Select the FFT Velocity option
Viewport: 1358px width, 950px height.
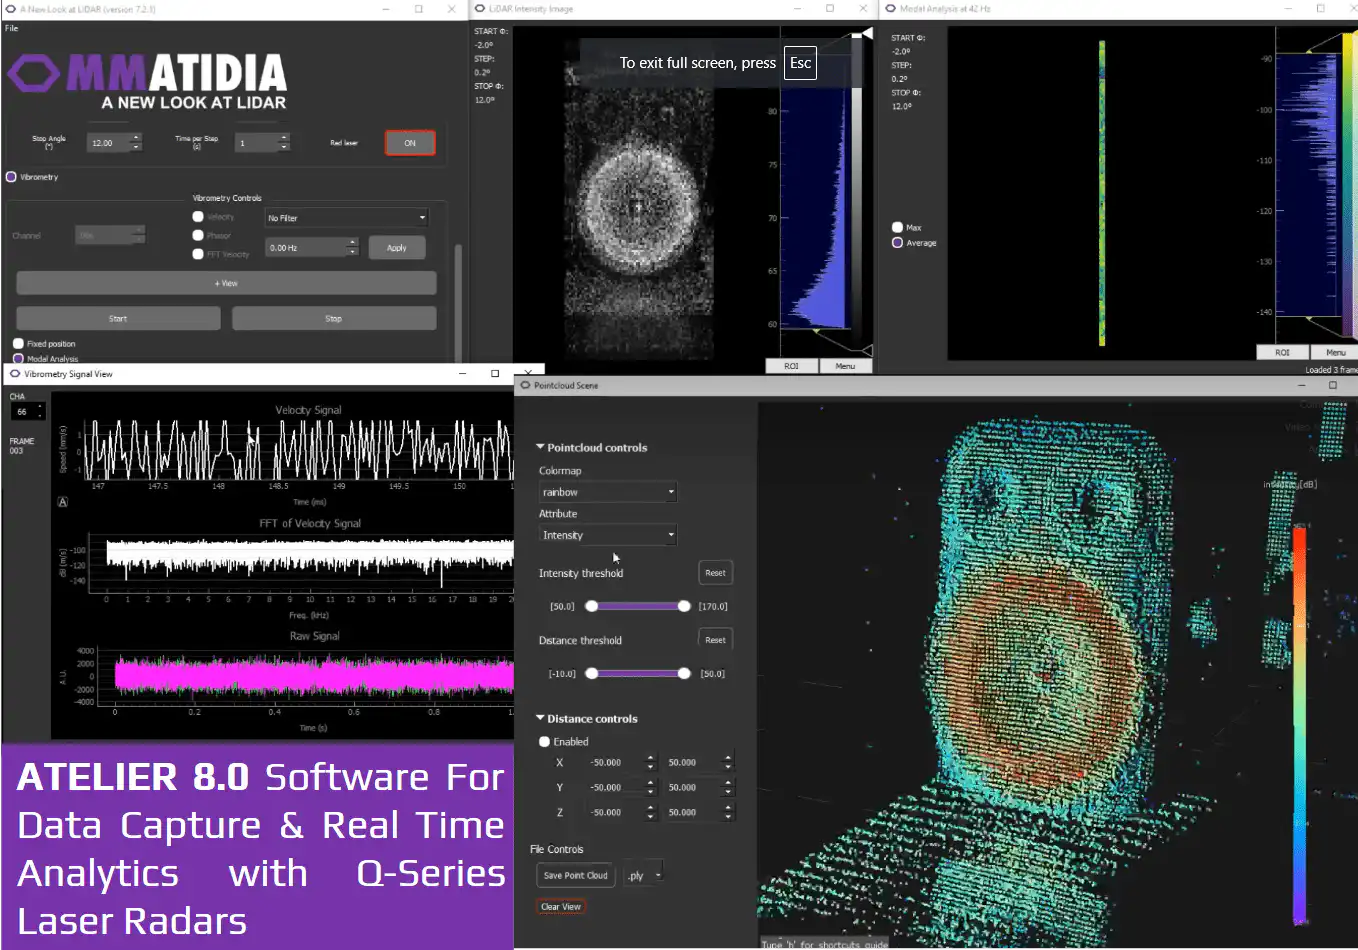click(198, 254)
